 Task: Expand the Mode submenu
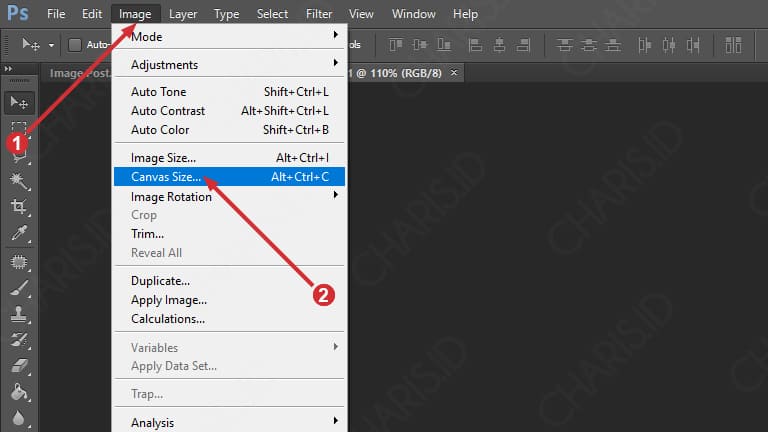coord(336,35)
